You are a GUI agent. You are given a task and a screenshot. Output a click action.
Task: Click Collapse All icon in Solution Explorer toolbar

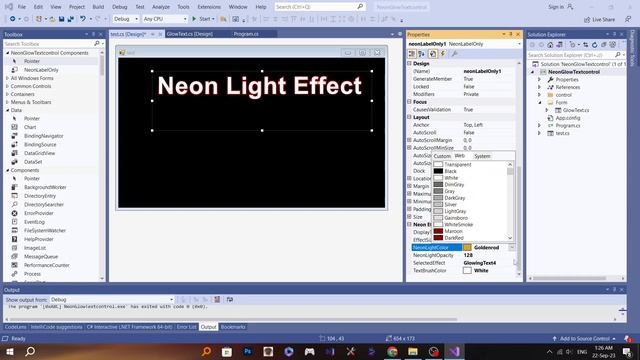pyautogui.click(x=604, y=45)
